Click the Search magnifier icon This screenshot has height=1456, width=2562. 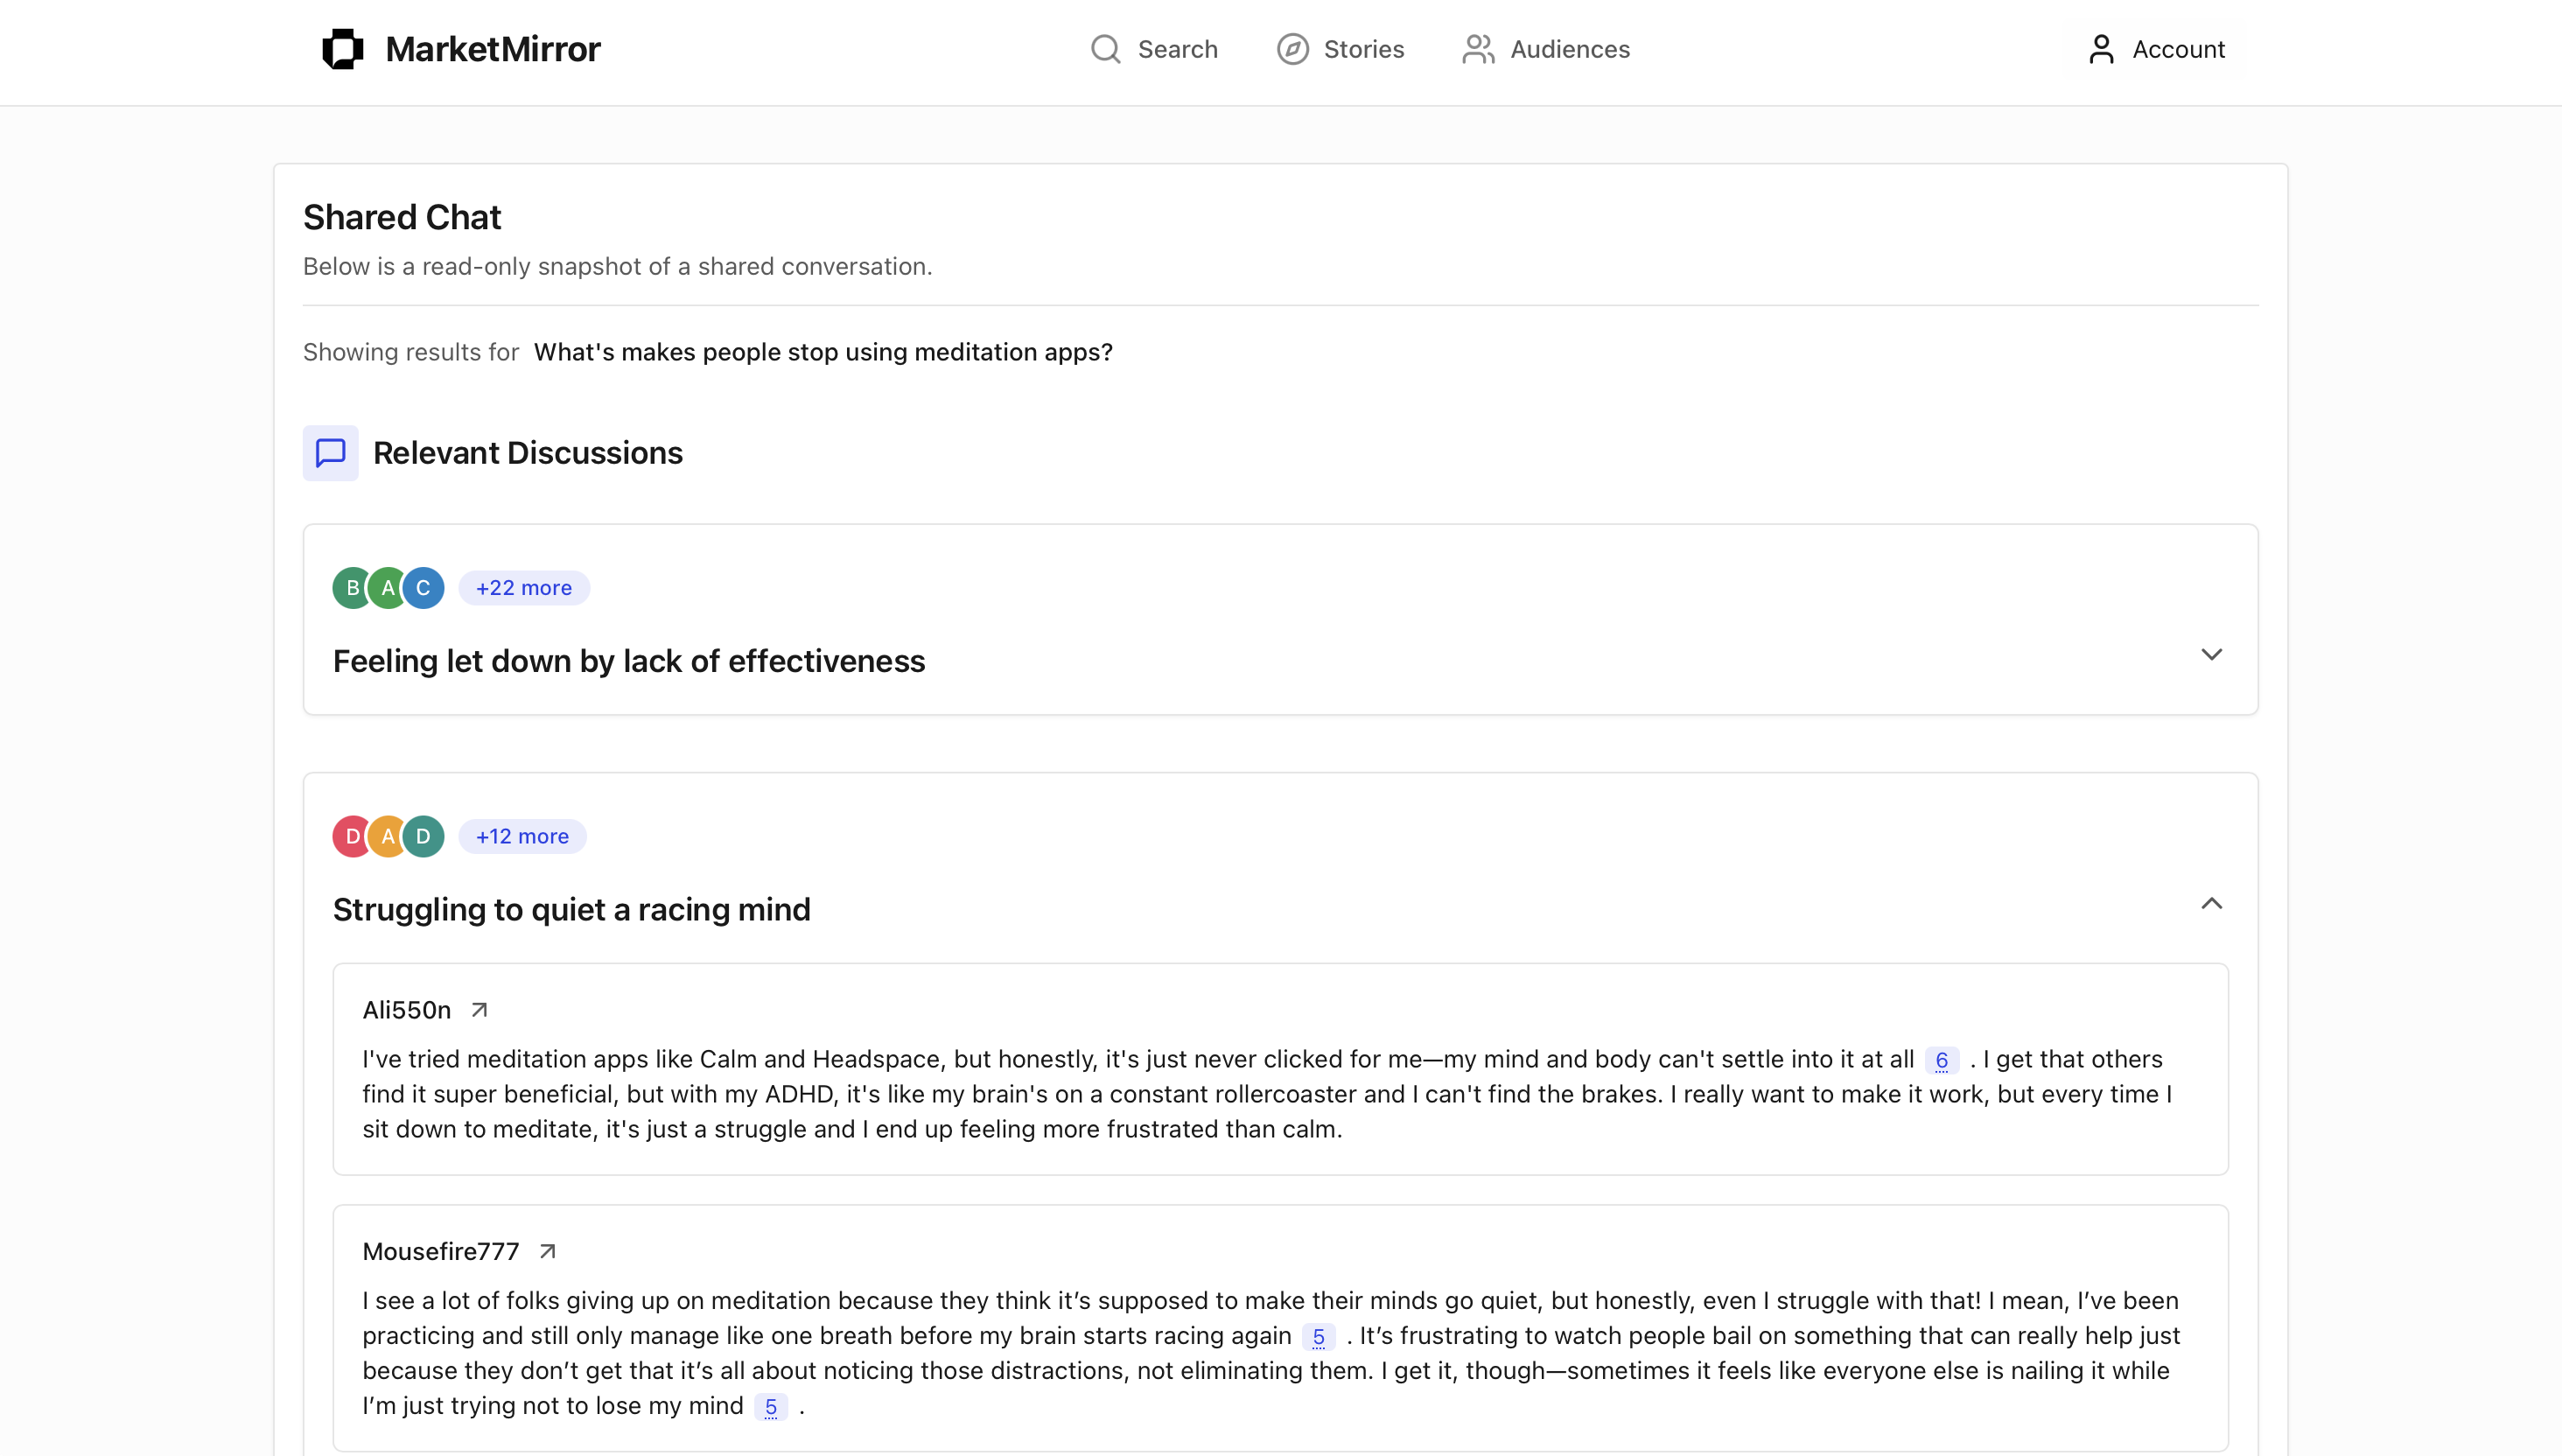pyautogui.click(x=1105, y=49)
